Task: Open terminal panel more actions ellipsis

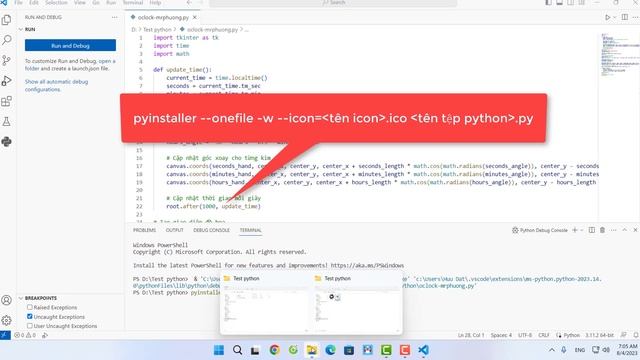Action: [613, 230]
